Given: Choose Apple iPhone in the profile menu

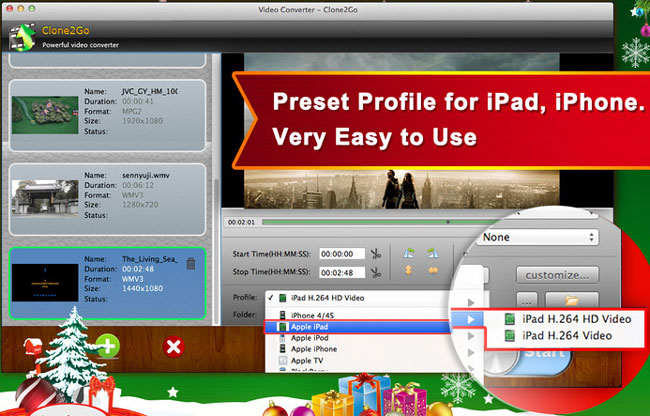Looking at the screenshot, I should pyautogui.click(x=358, y=349).
